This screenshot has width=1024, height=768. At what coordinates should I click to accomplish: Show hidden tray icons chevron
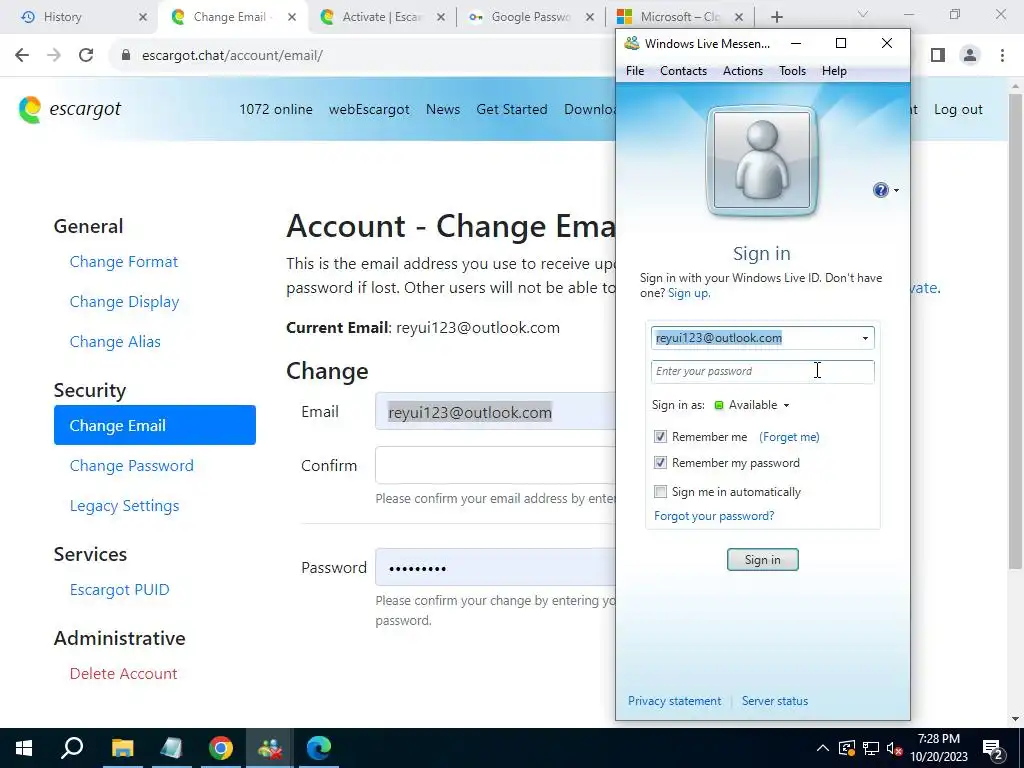(823, 748)
